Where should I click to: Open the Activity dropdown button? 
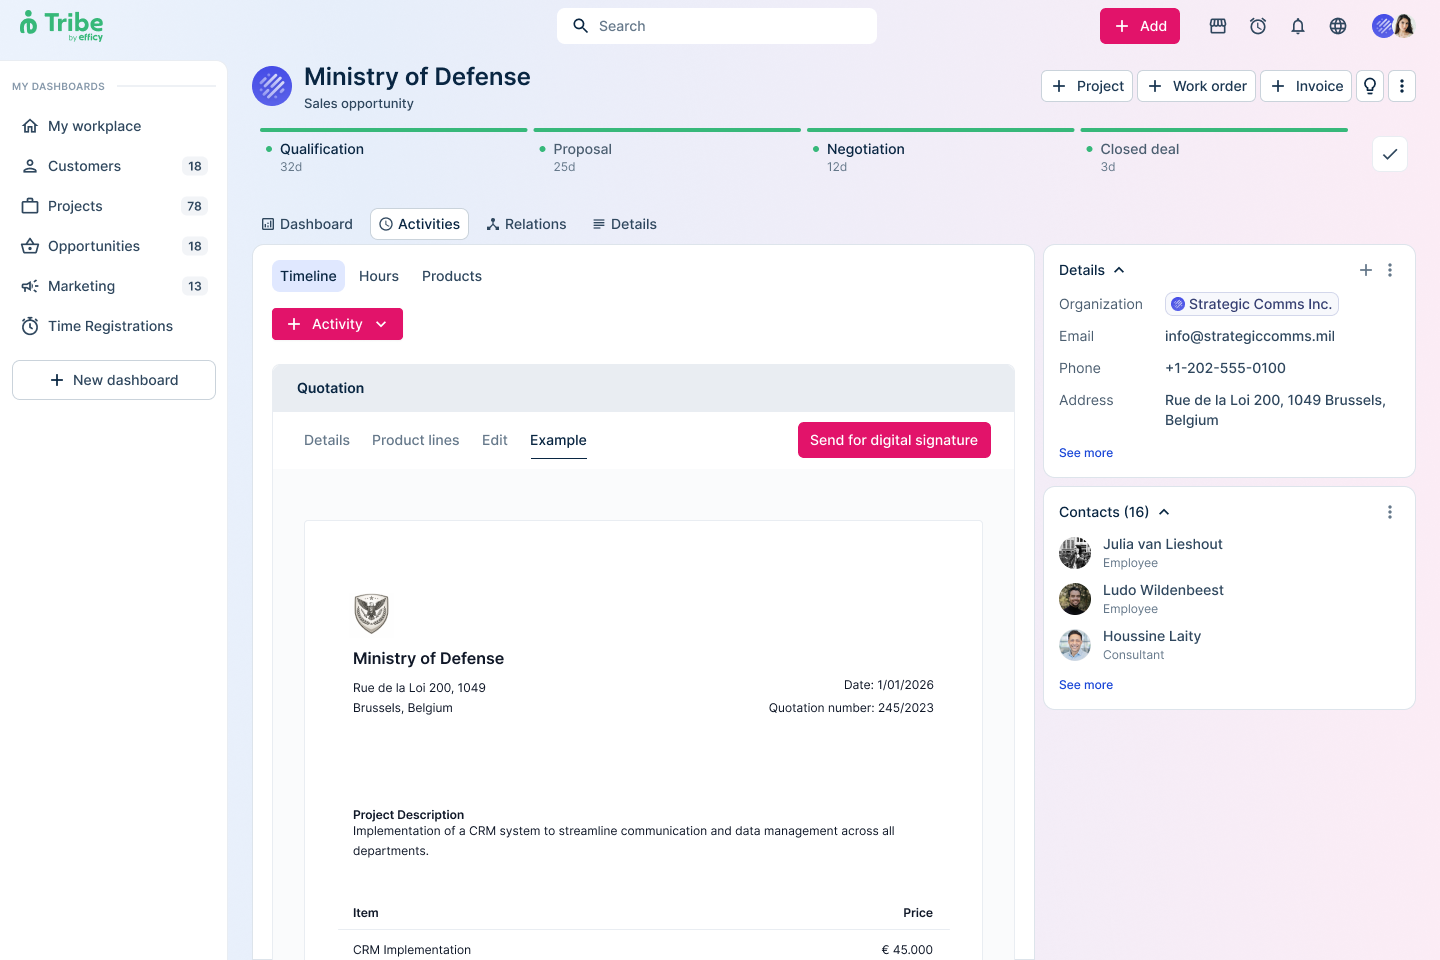click(x=337, y=324)
